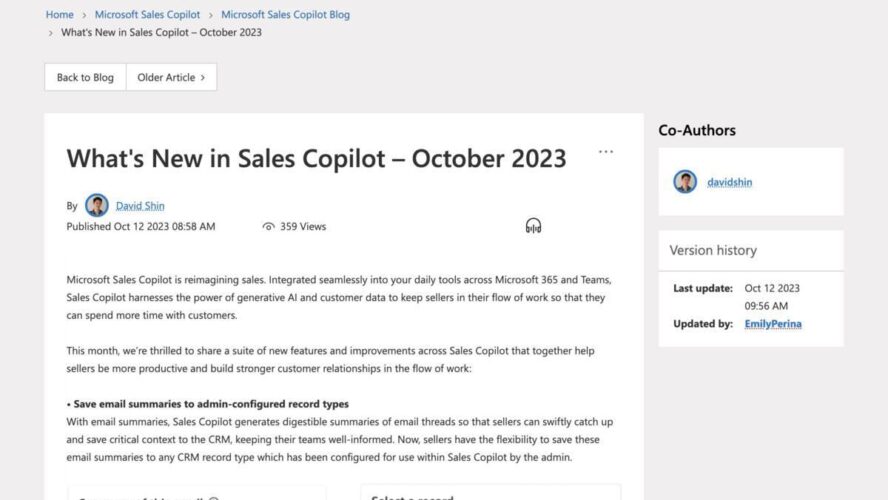
Task: Click the Save email summaries bold heading
Action: click(x=211, y=404)
